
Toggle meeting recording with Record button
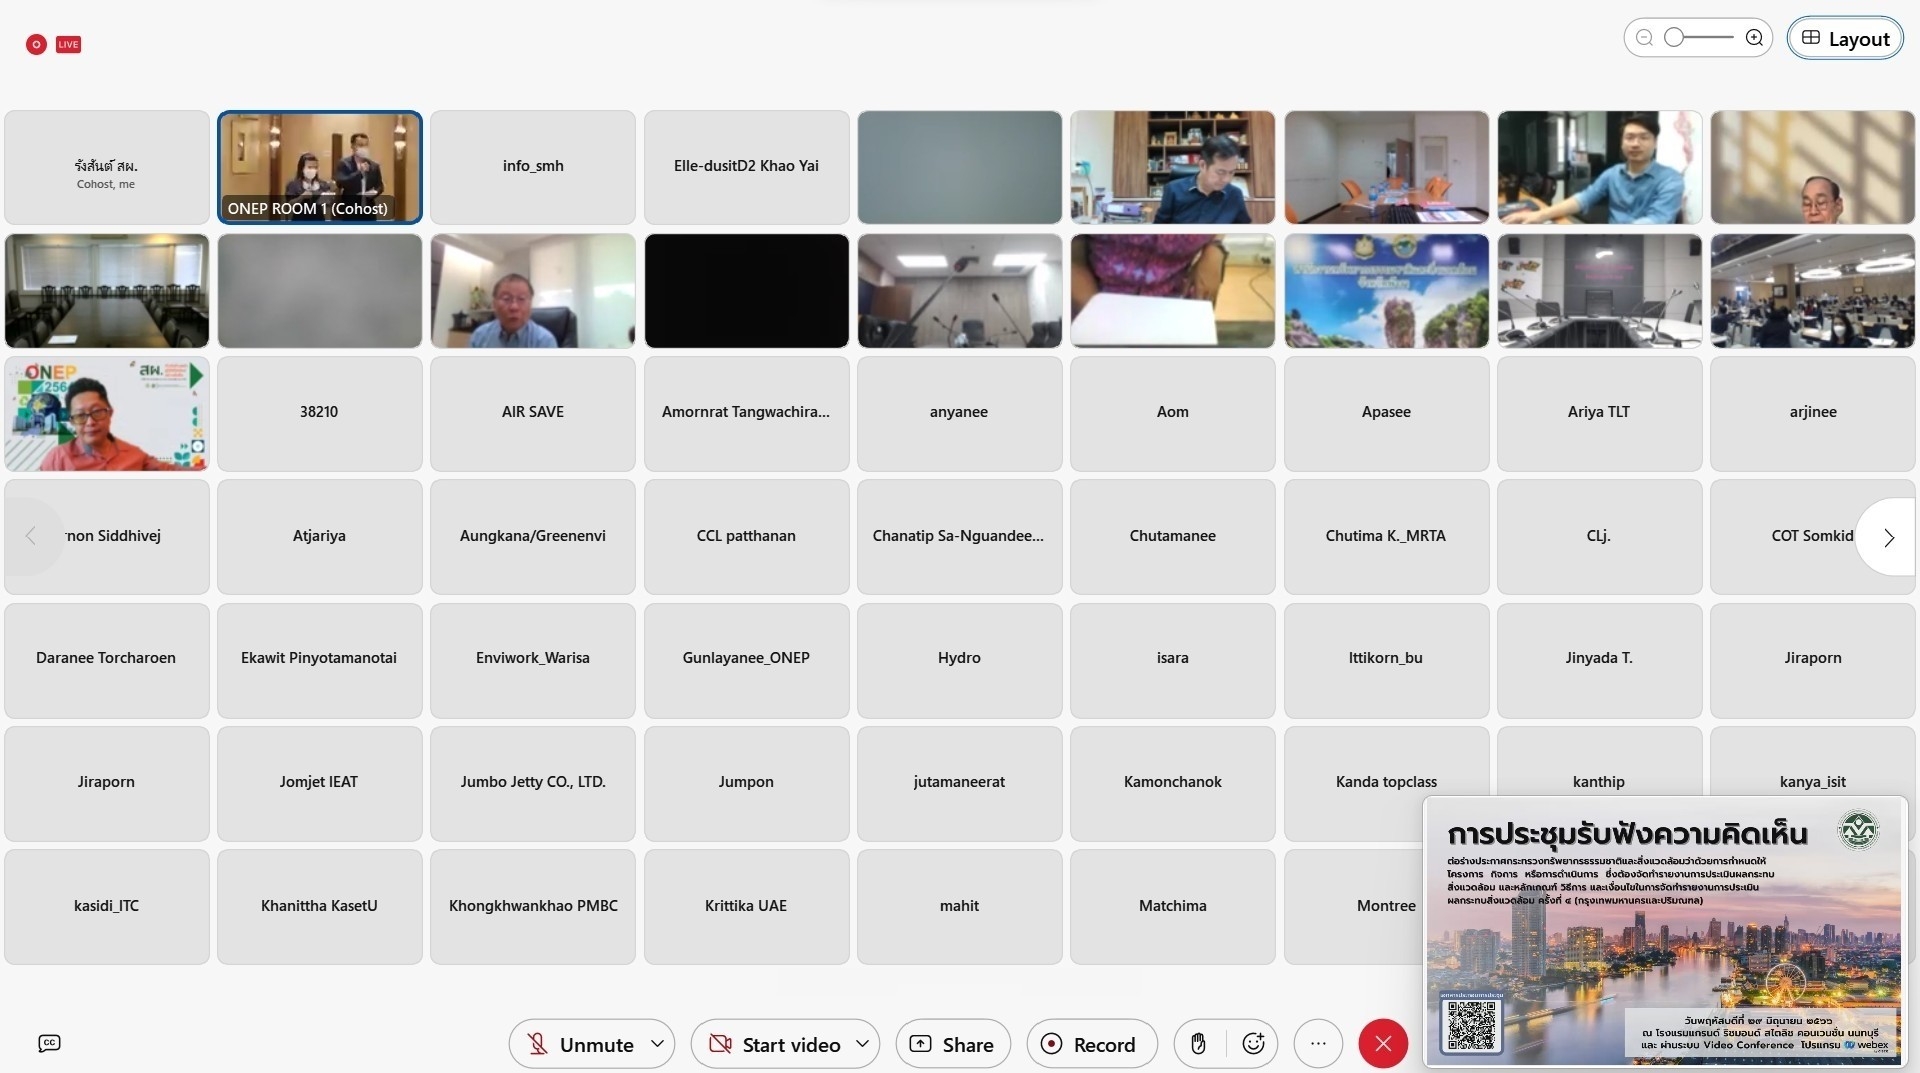pyautogui.click(x=1091, y=1044)
